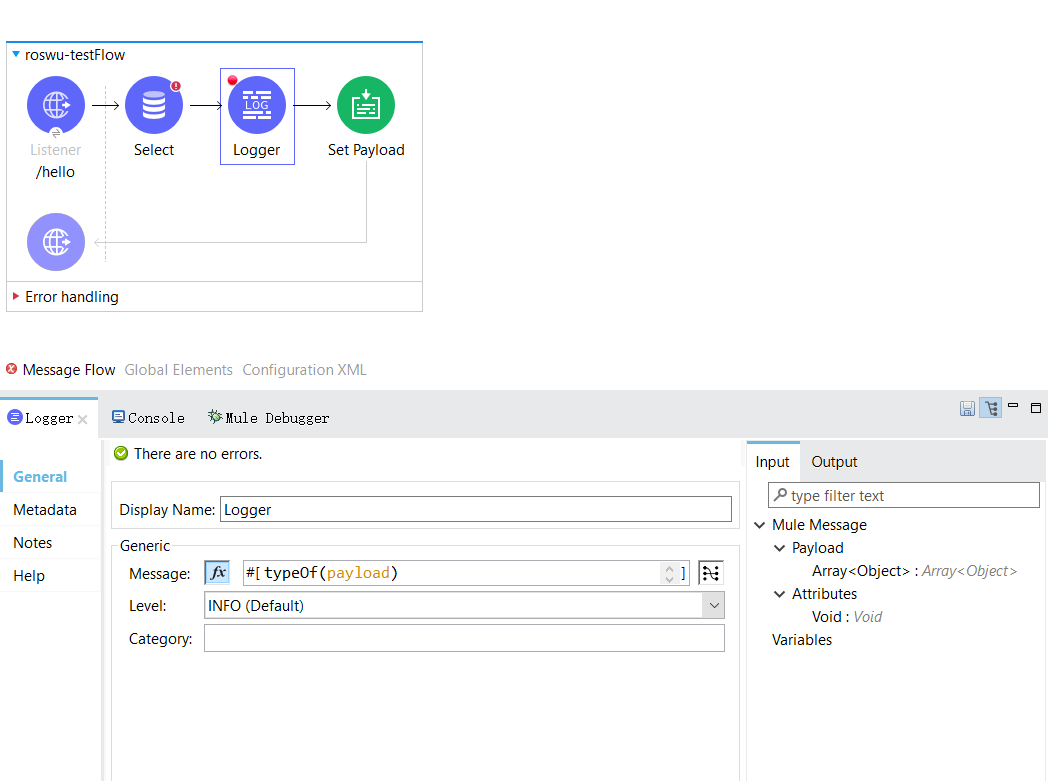The image size is (1048, 781).
Task: Switch to the Global Elements tab
Action: click(178, 369)
